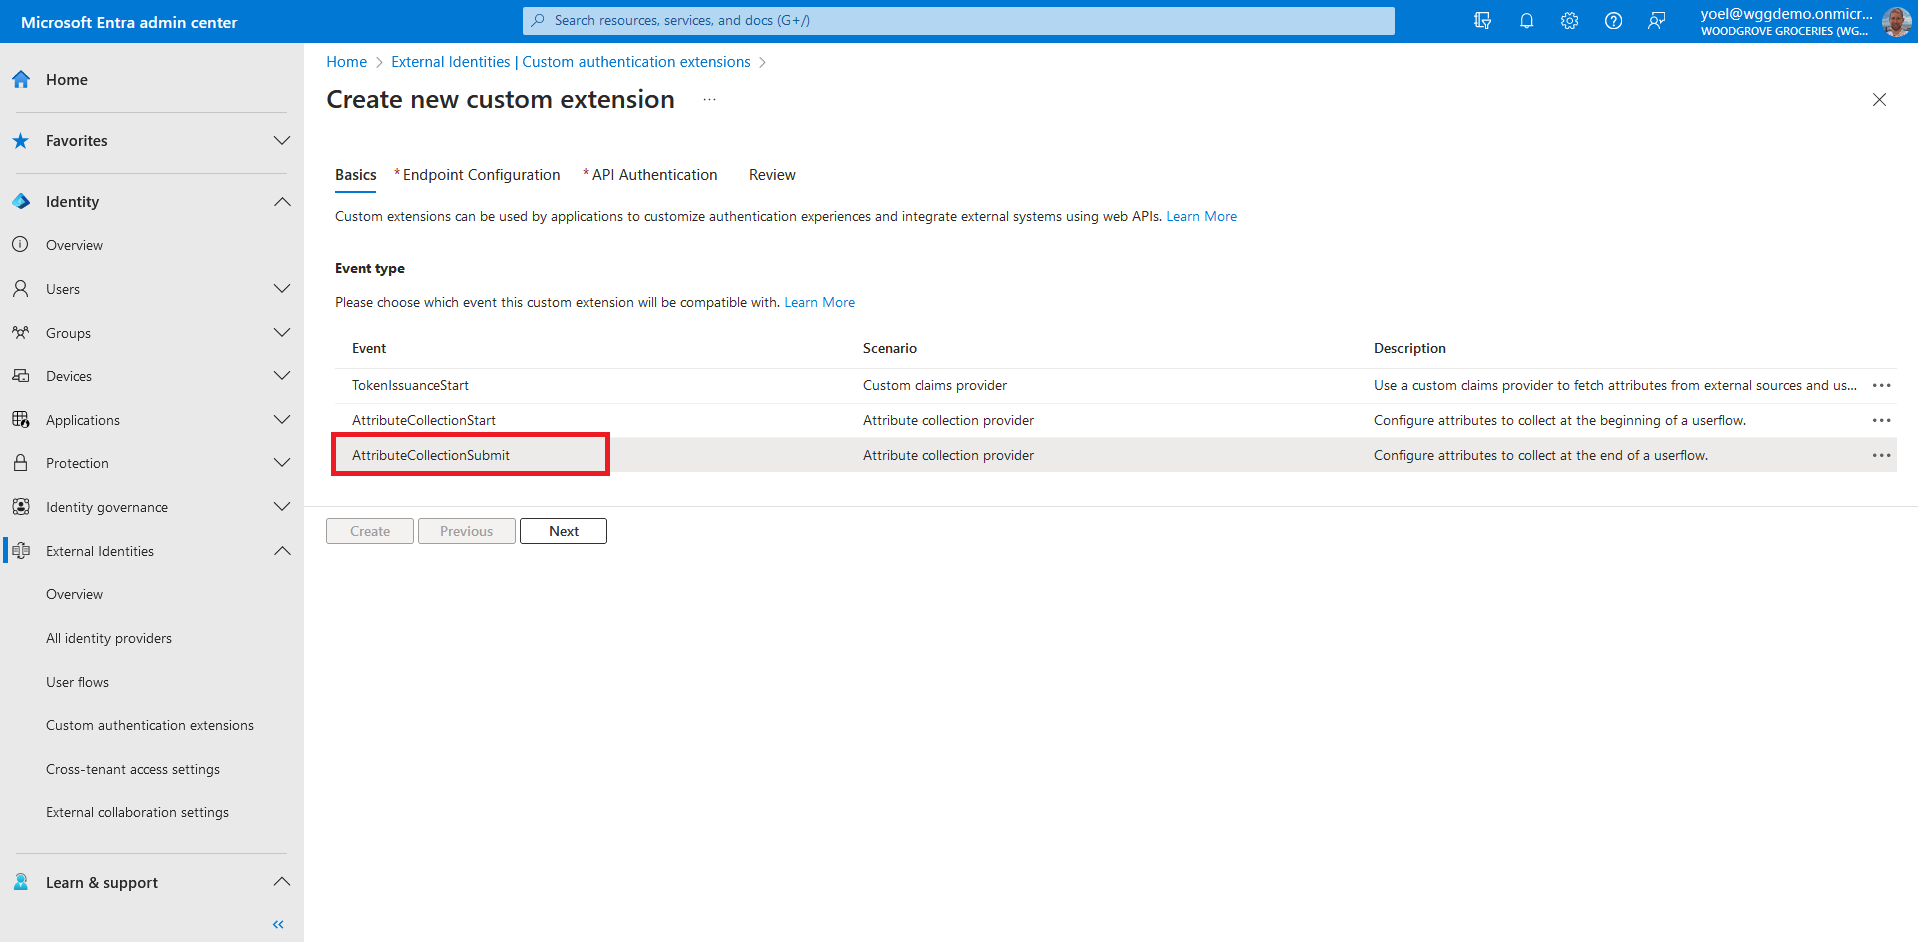Image resolution: width=1918 pixels, height=942 pixels.
Task: Open the Copilot portal icon in header
Action: pos(1482,21)
